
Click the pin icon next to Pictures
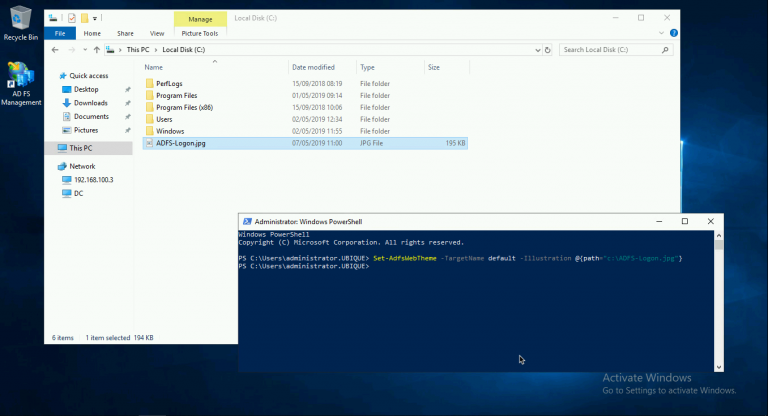127,130
